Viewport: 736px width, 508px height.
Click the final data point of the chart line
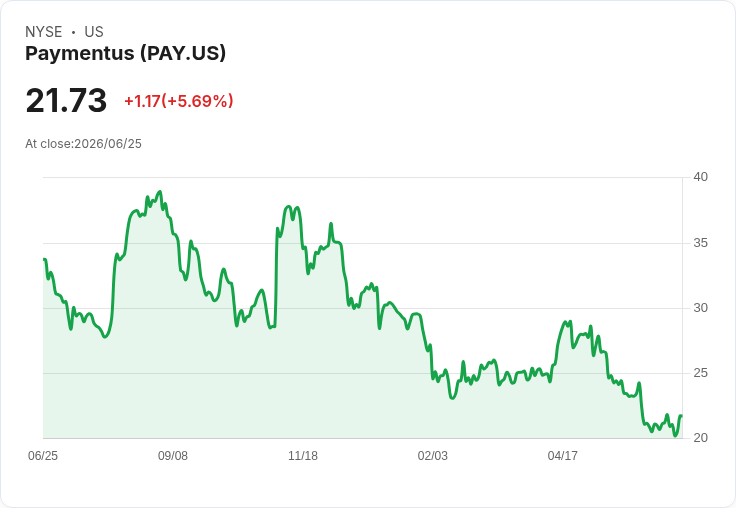(681, 416)
